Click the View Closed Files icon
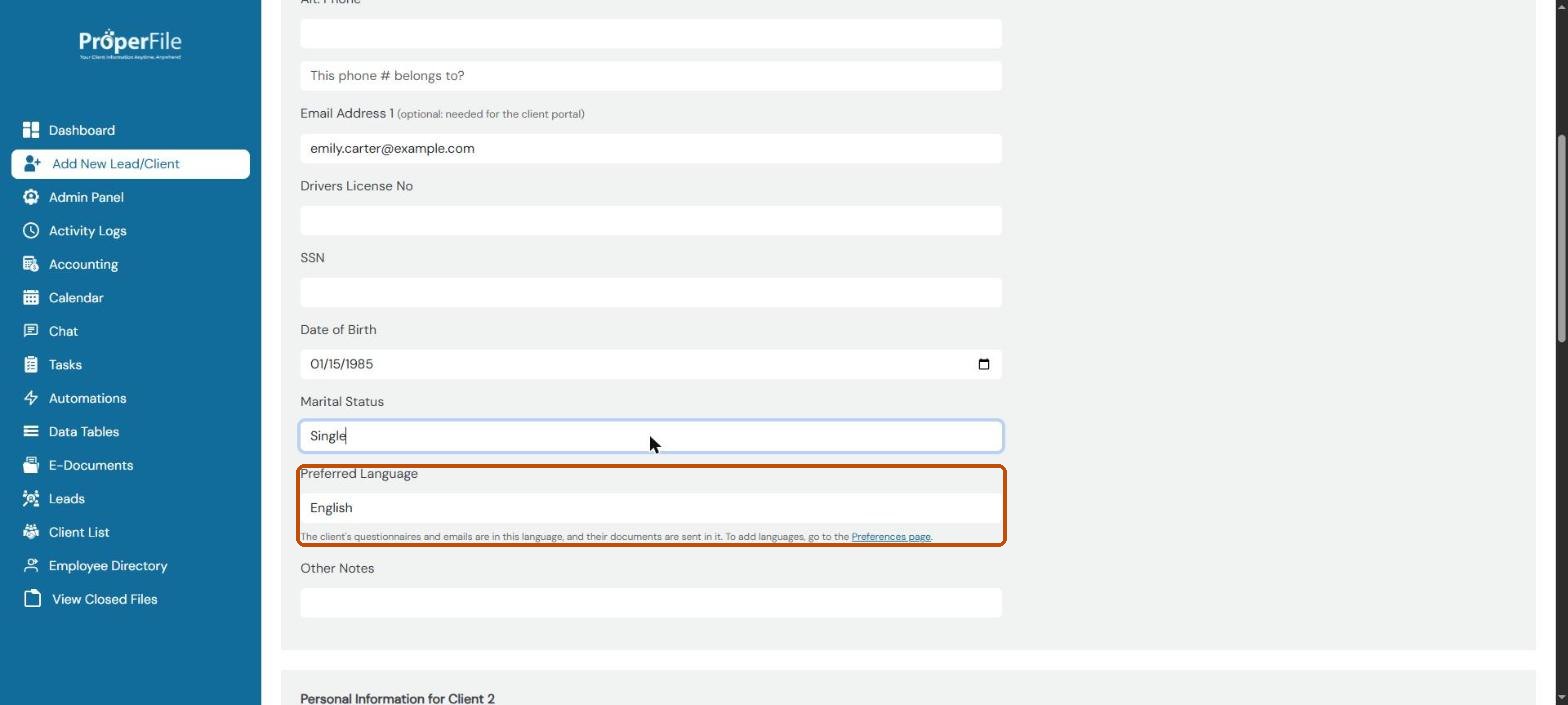1568x705 pixels. pos(32,599)
